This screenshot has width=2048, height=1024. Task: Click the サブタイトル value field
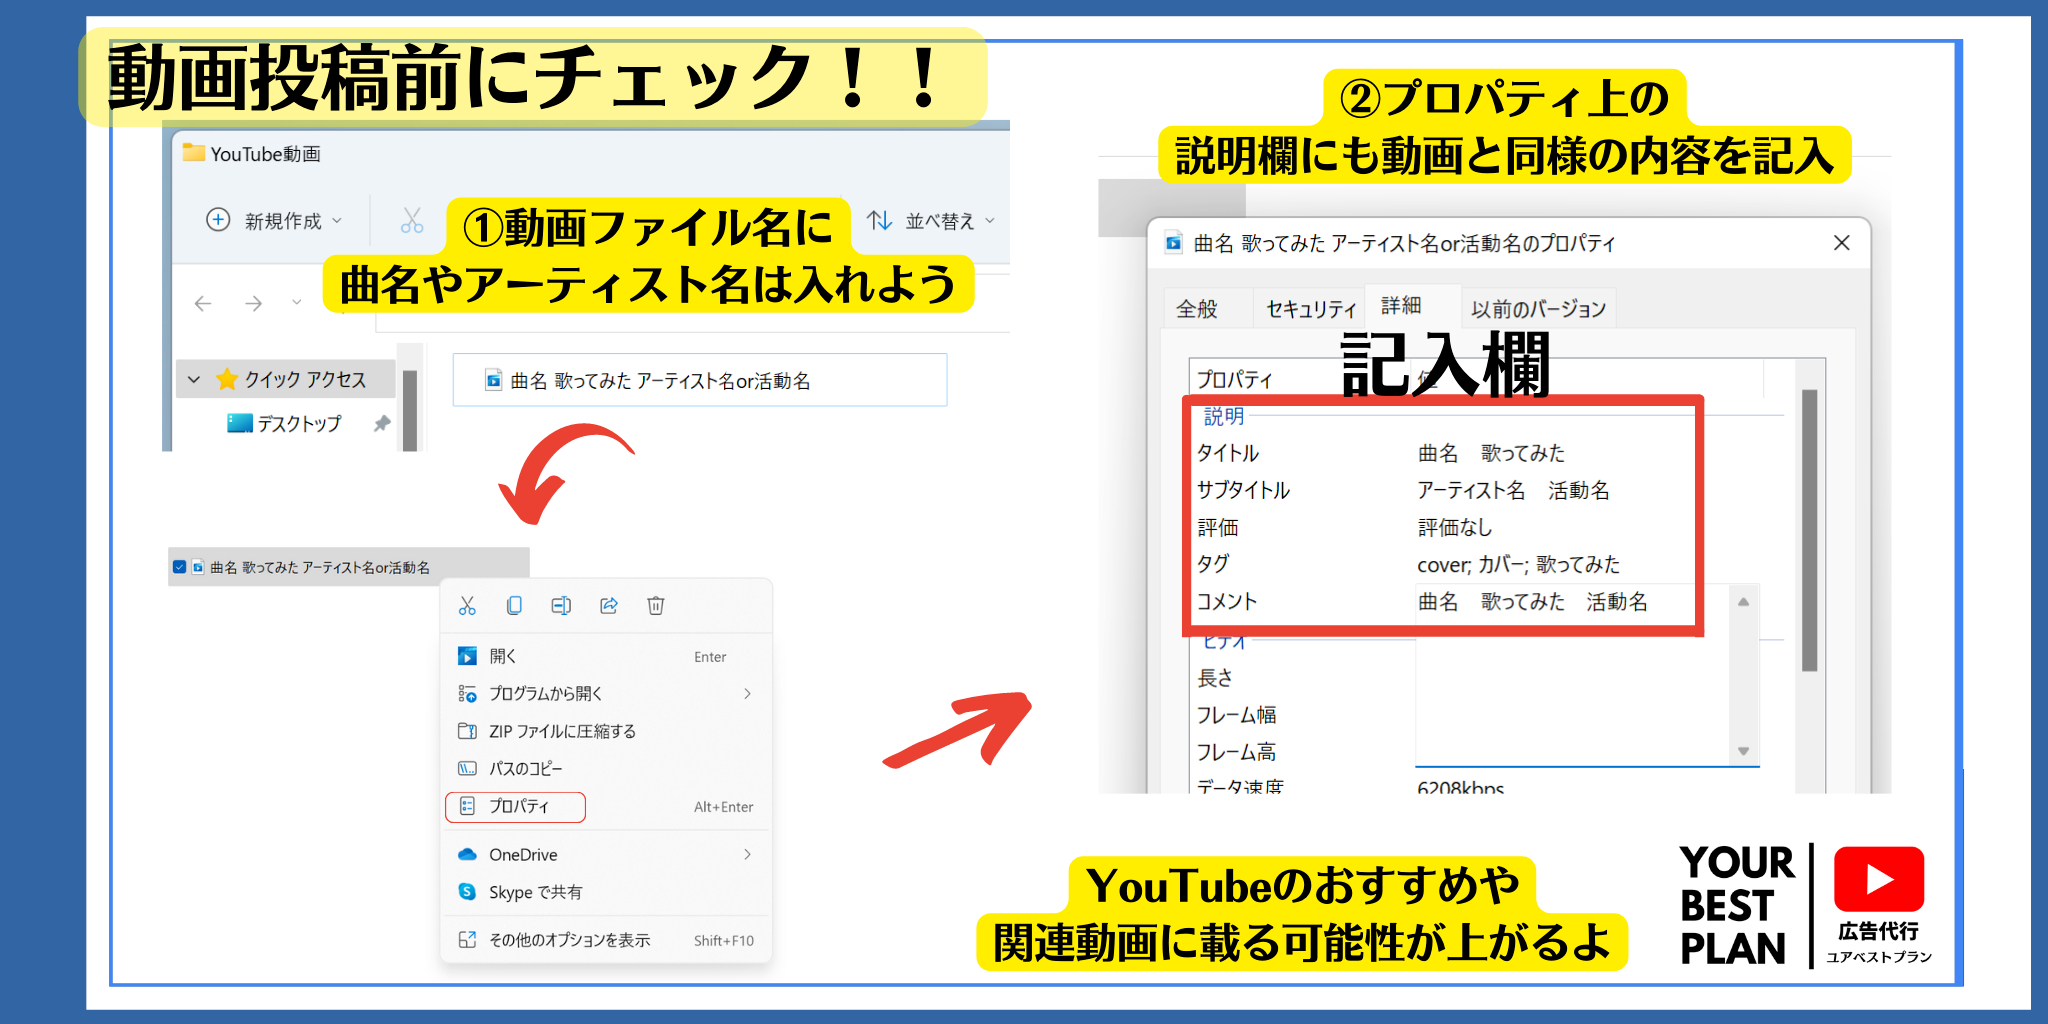(1513, 490)
